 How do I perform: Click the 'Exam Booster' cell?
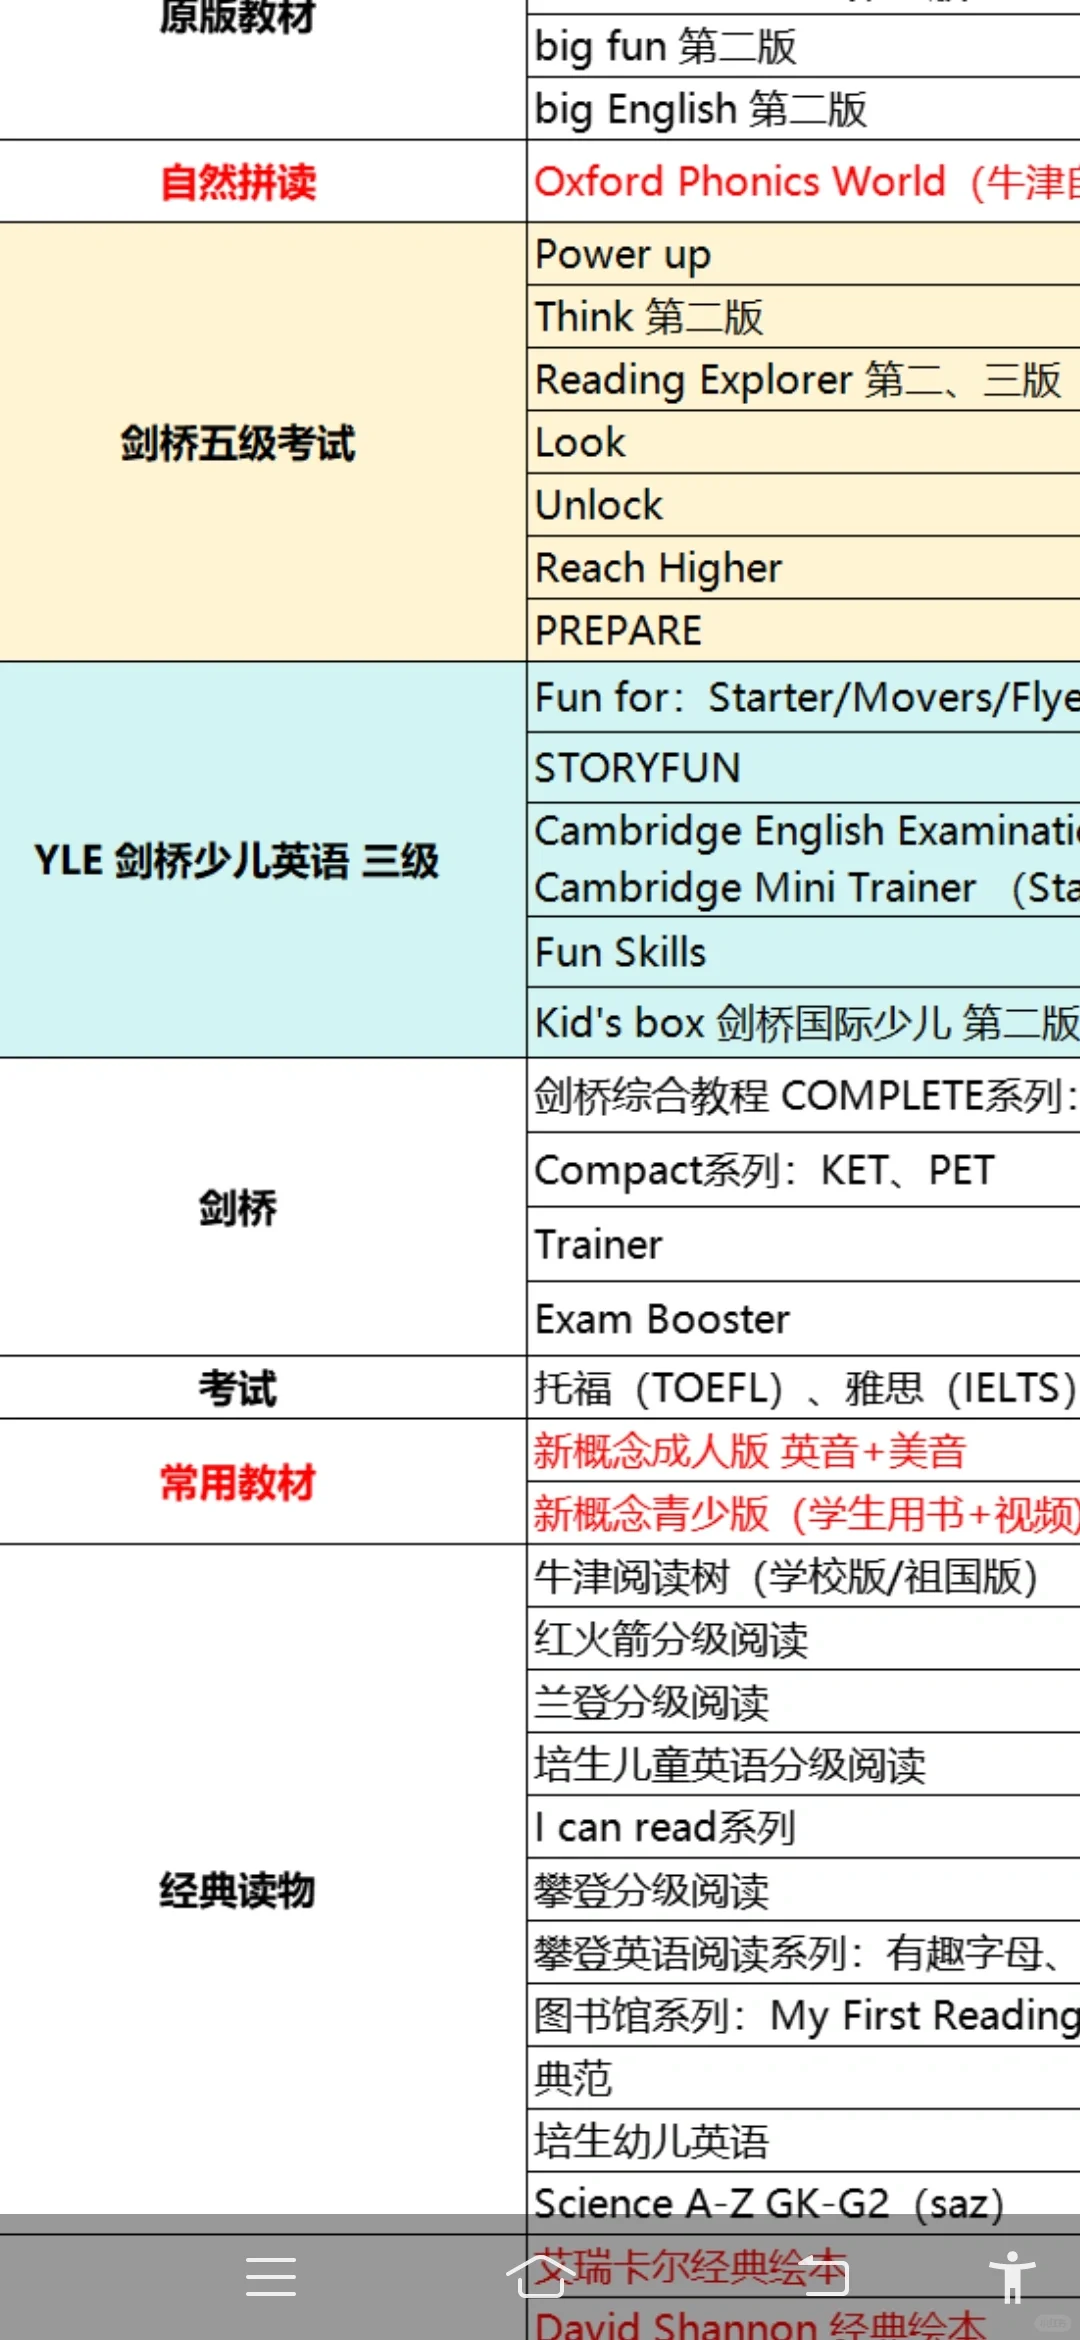coord(804,1319)
